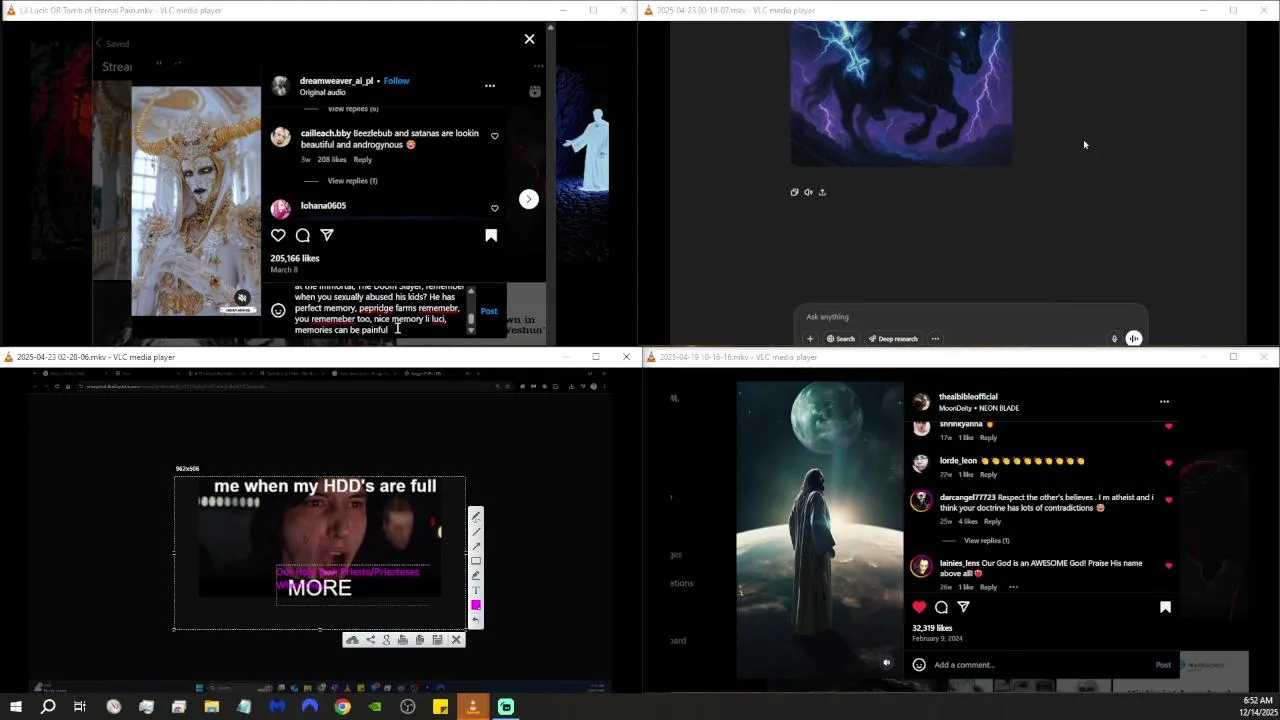
Task: Open options menu on thealbibleofficial post
Action: click(x=1164, y=402)
